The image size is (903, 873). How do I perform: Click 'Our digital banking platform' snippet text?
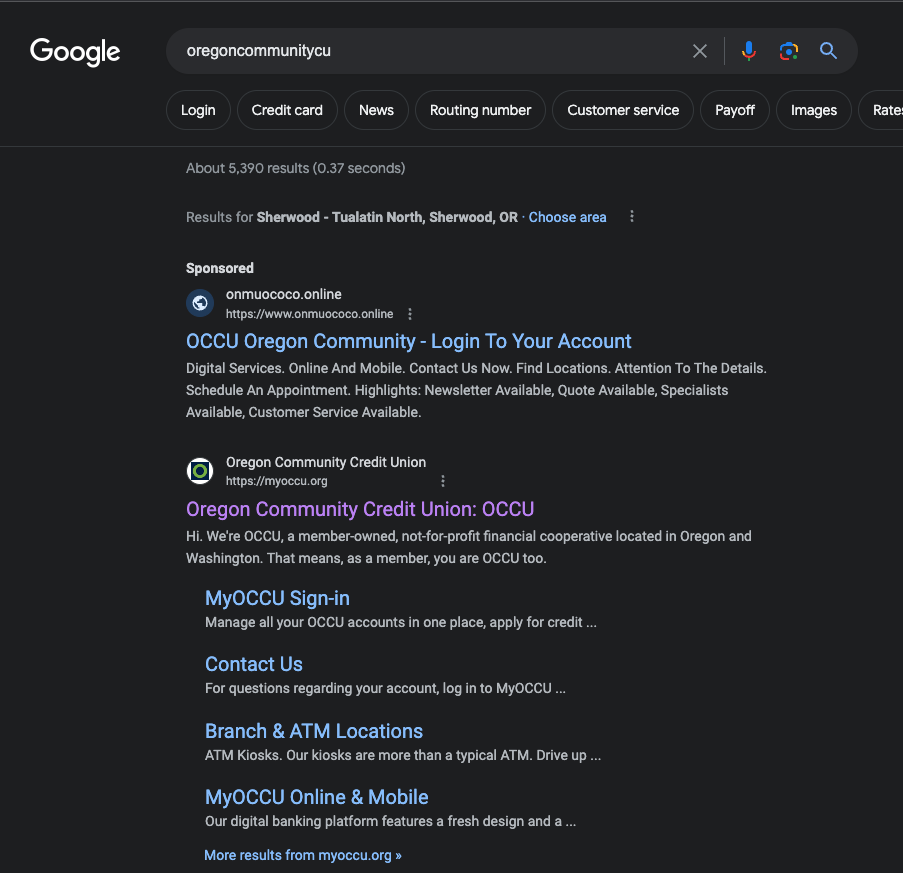click(x=390, y=821)
